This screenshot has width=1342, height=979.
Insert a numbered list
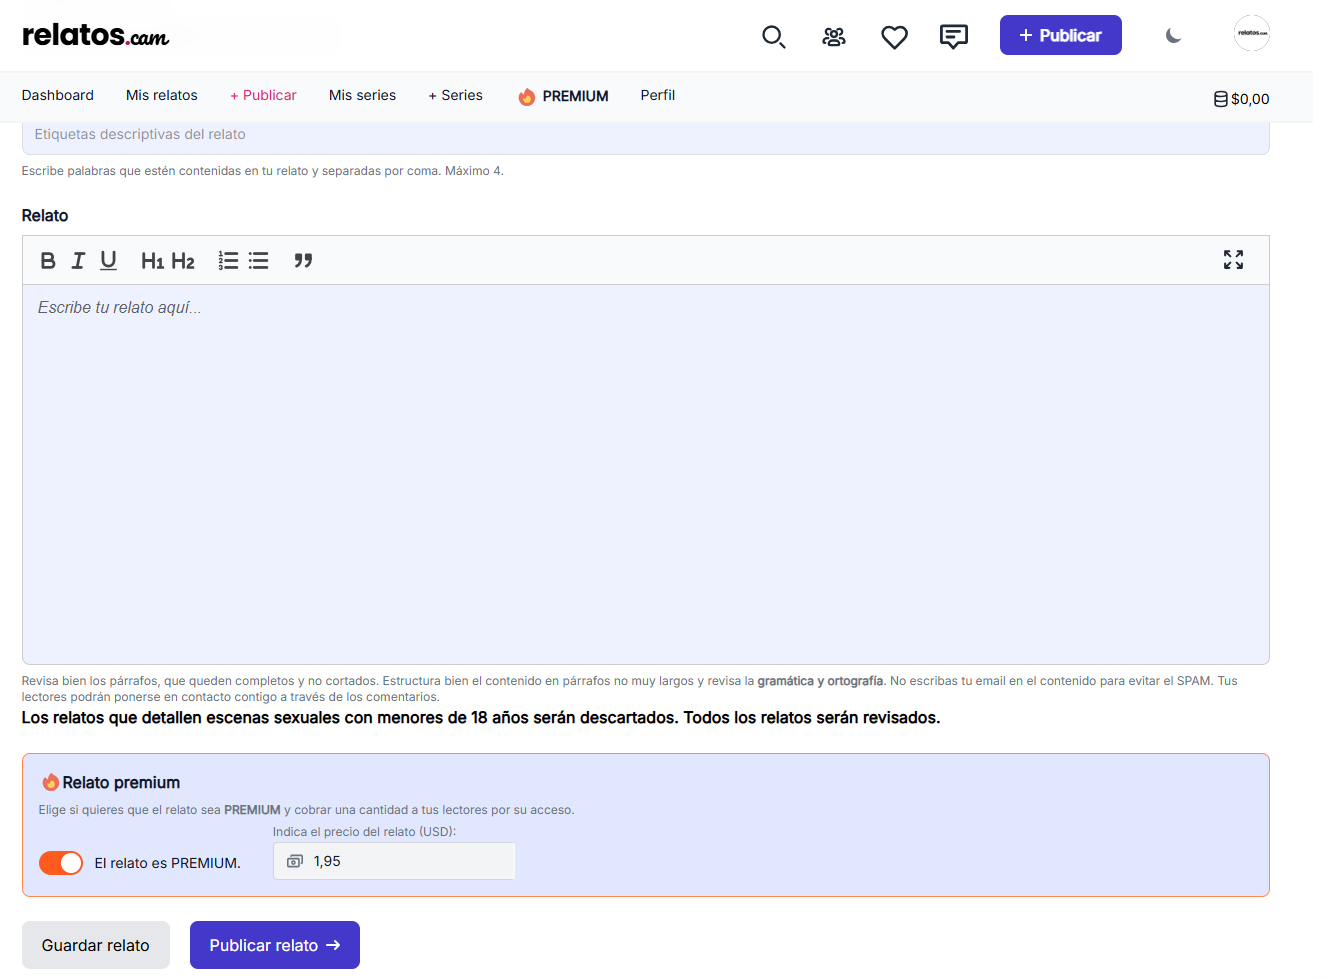tap(228, 261)
